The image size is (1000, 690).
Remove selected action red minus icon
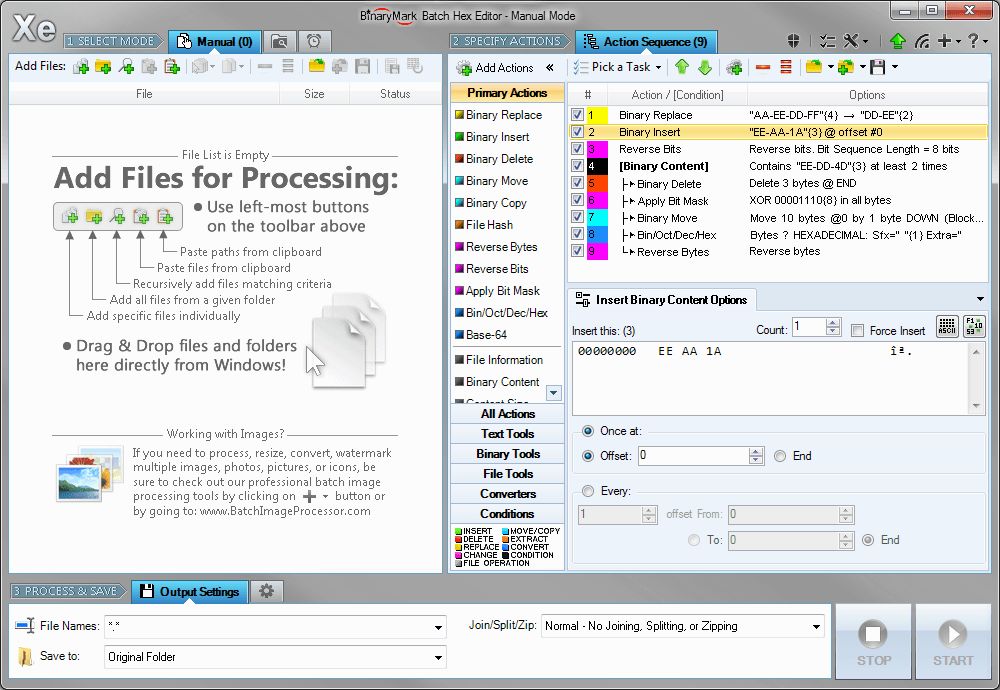pyautogui.click(x=763, y=66)
